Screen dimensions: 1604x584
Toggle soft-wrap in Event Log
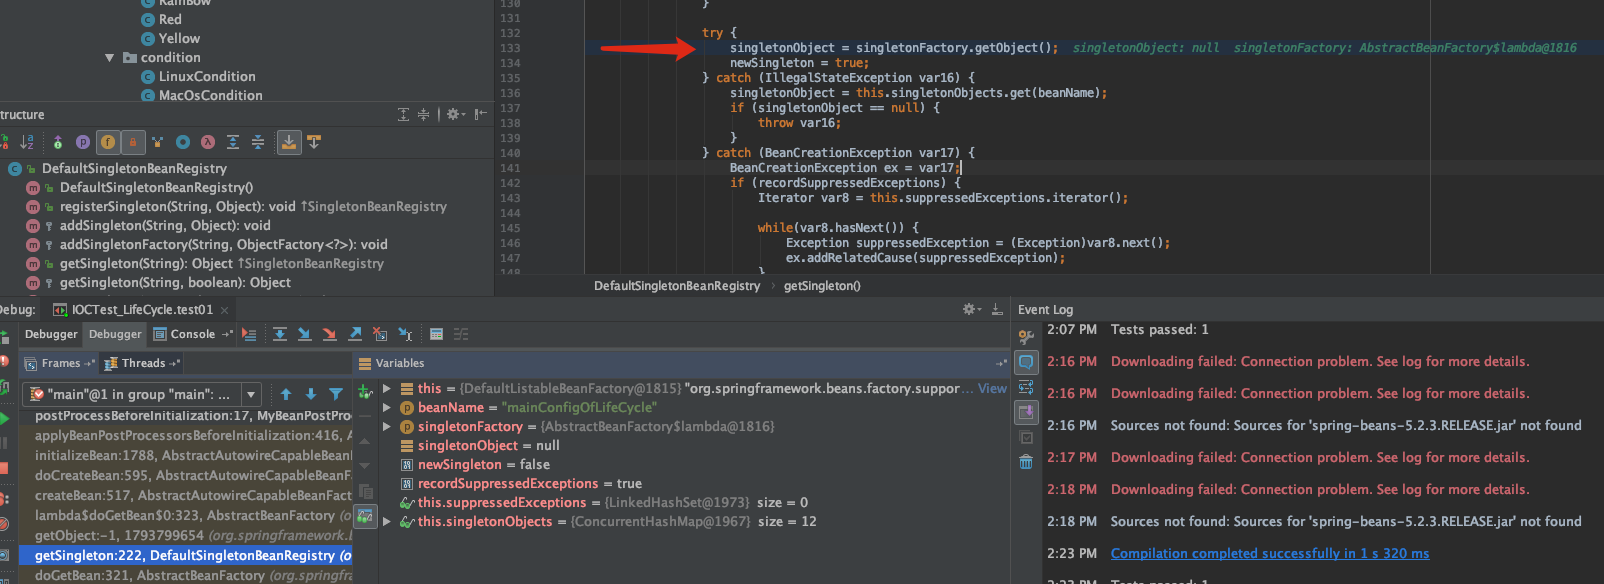tap(1026, 387)
